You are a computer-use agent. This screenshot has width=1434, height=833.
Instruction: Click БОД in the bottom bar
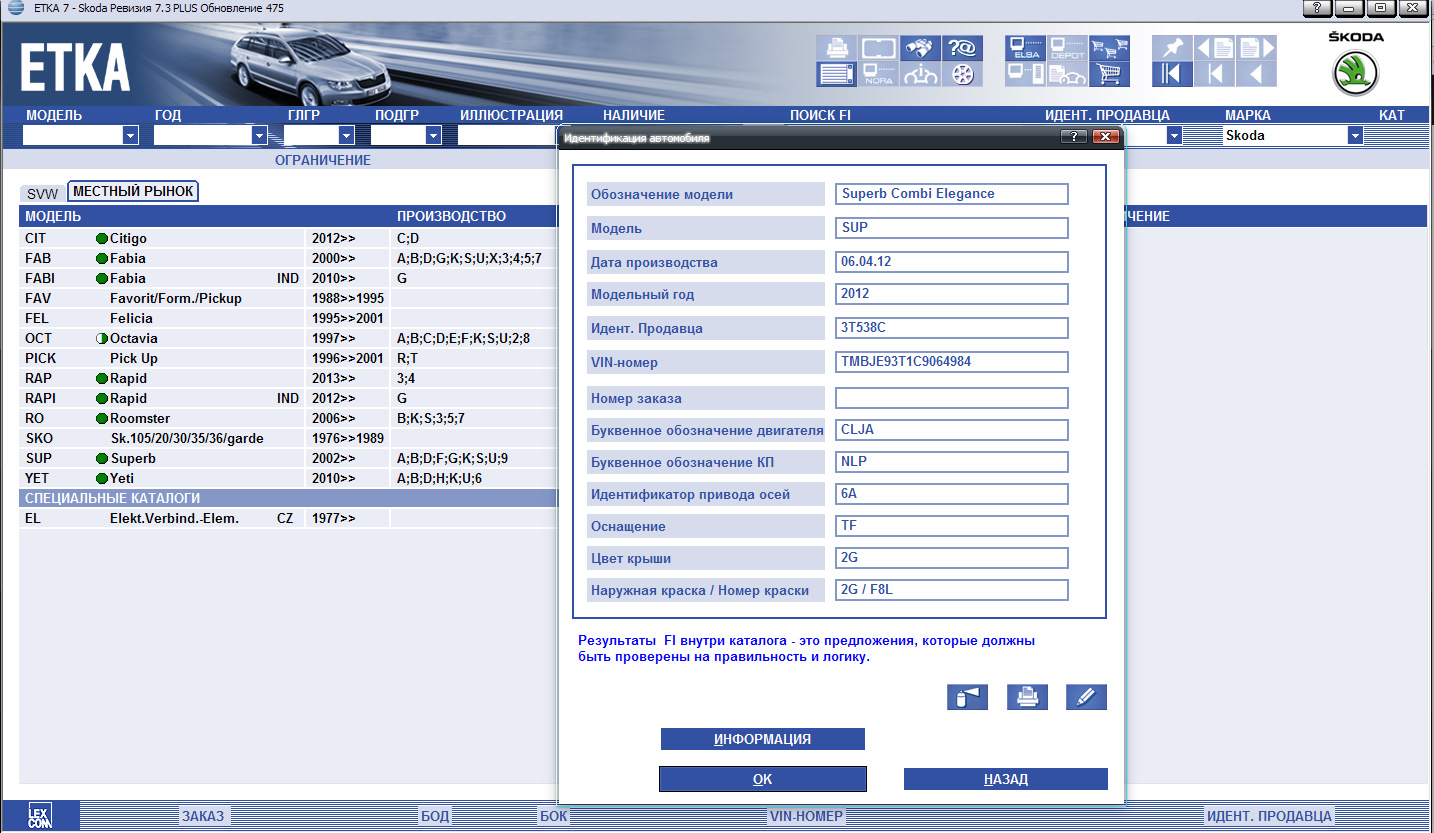click(x=435, y=816)
